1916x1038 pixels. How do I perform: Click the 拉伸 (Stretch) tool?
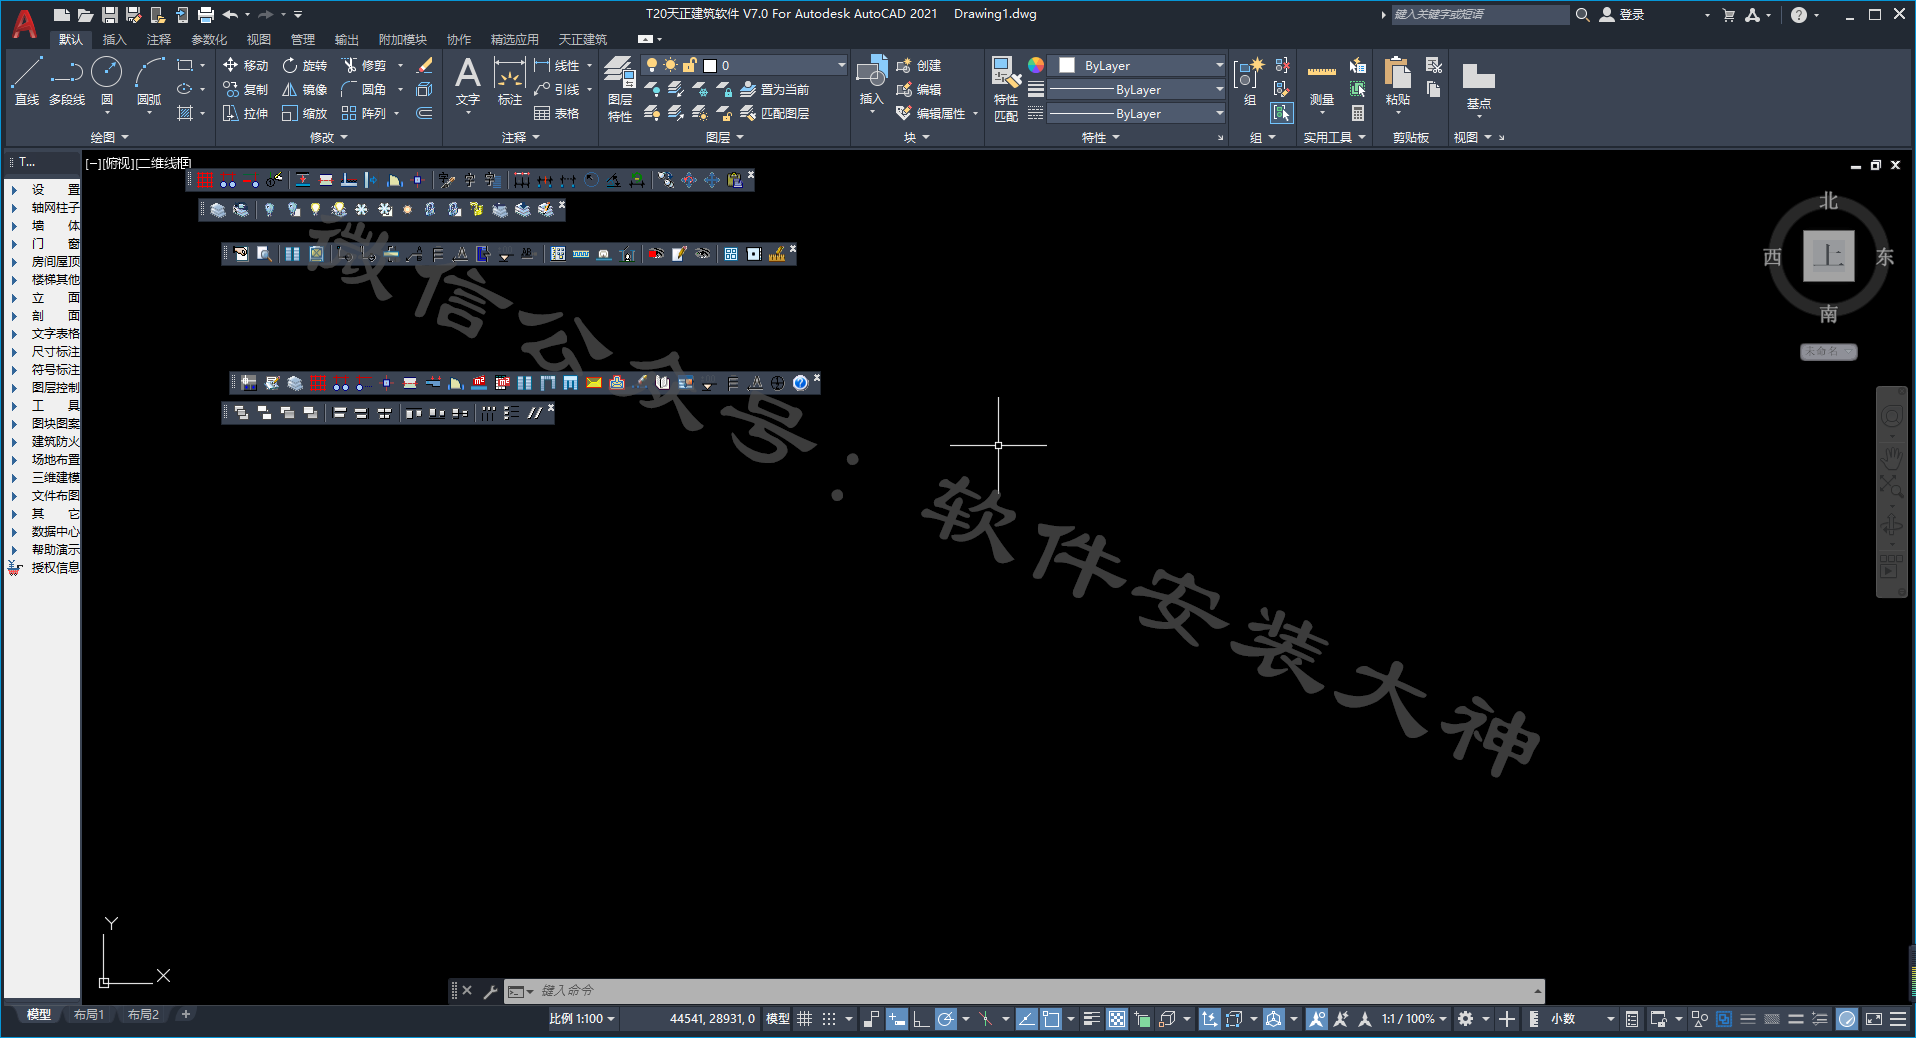tap(246, 113)
